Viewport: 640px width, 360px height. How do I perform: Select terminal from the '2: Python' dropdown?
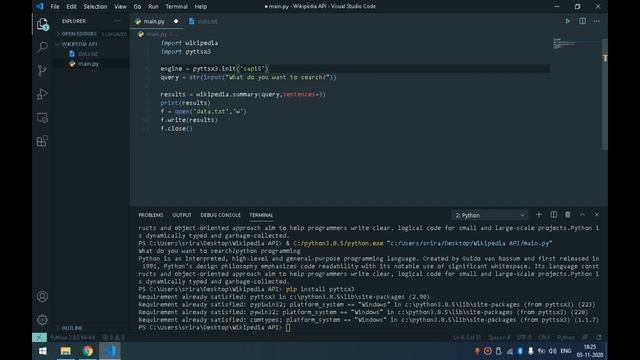tap(489, 215)
